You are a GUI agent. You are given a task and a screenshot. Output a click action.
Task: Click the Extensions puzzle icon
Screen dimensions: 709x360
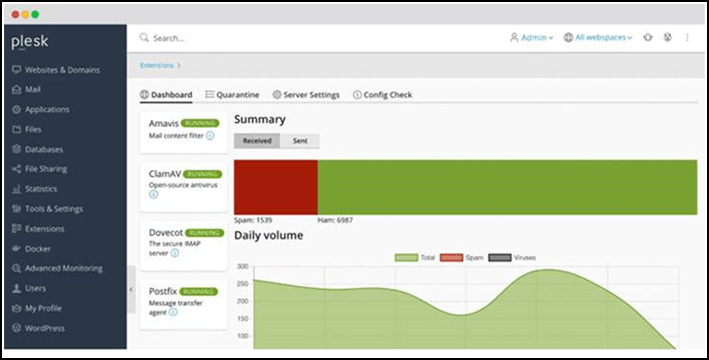(x=17, y=228)
